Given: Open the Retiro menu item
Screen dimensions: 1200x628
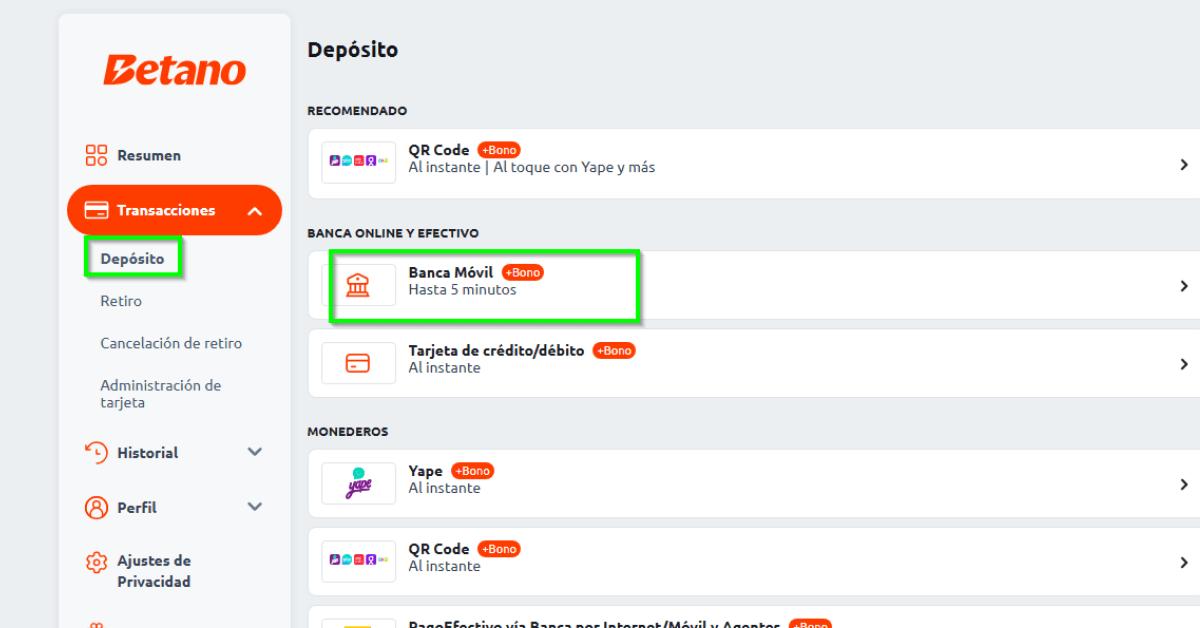Looking at the screenshot, I should [121, 301].
